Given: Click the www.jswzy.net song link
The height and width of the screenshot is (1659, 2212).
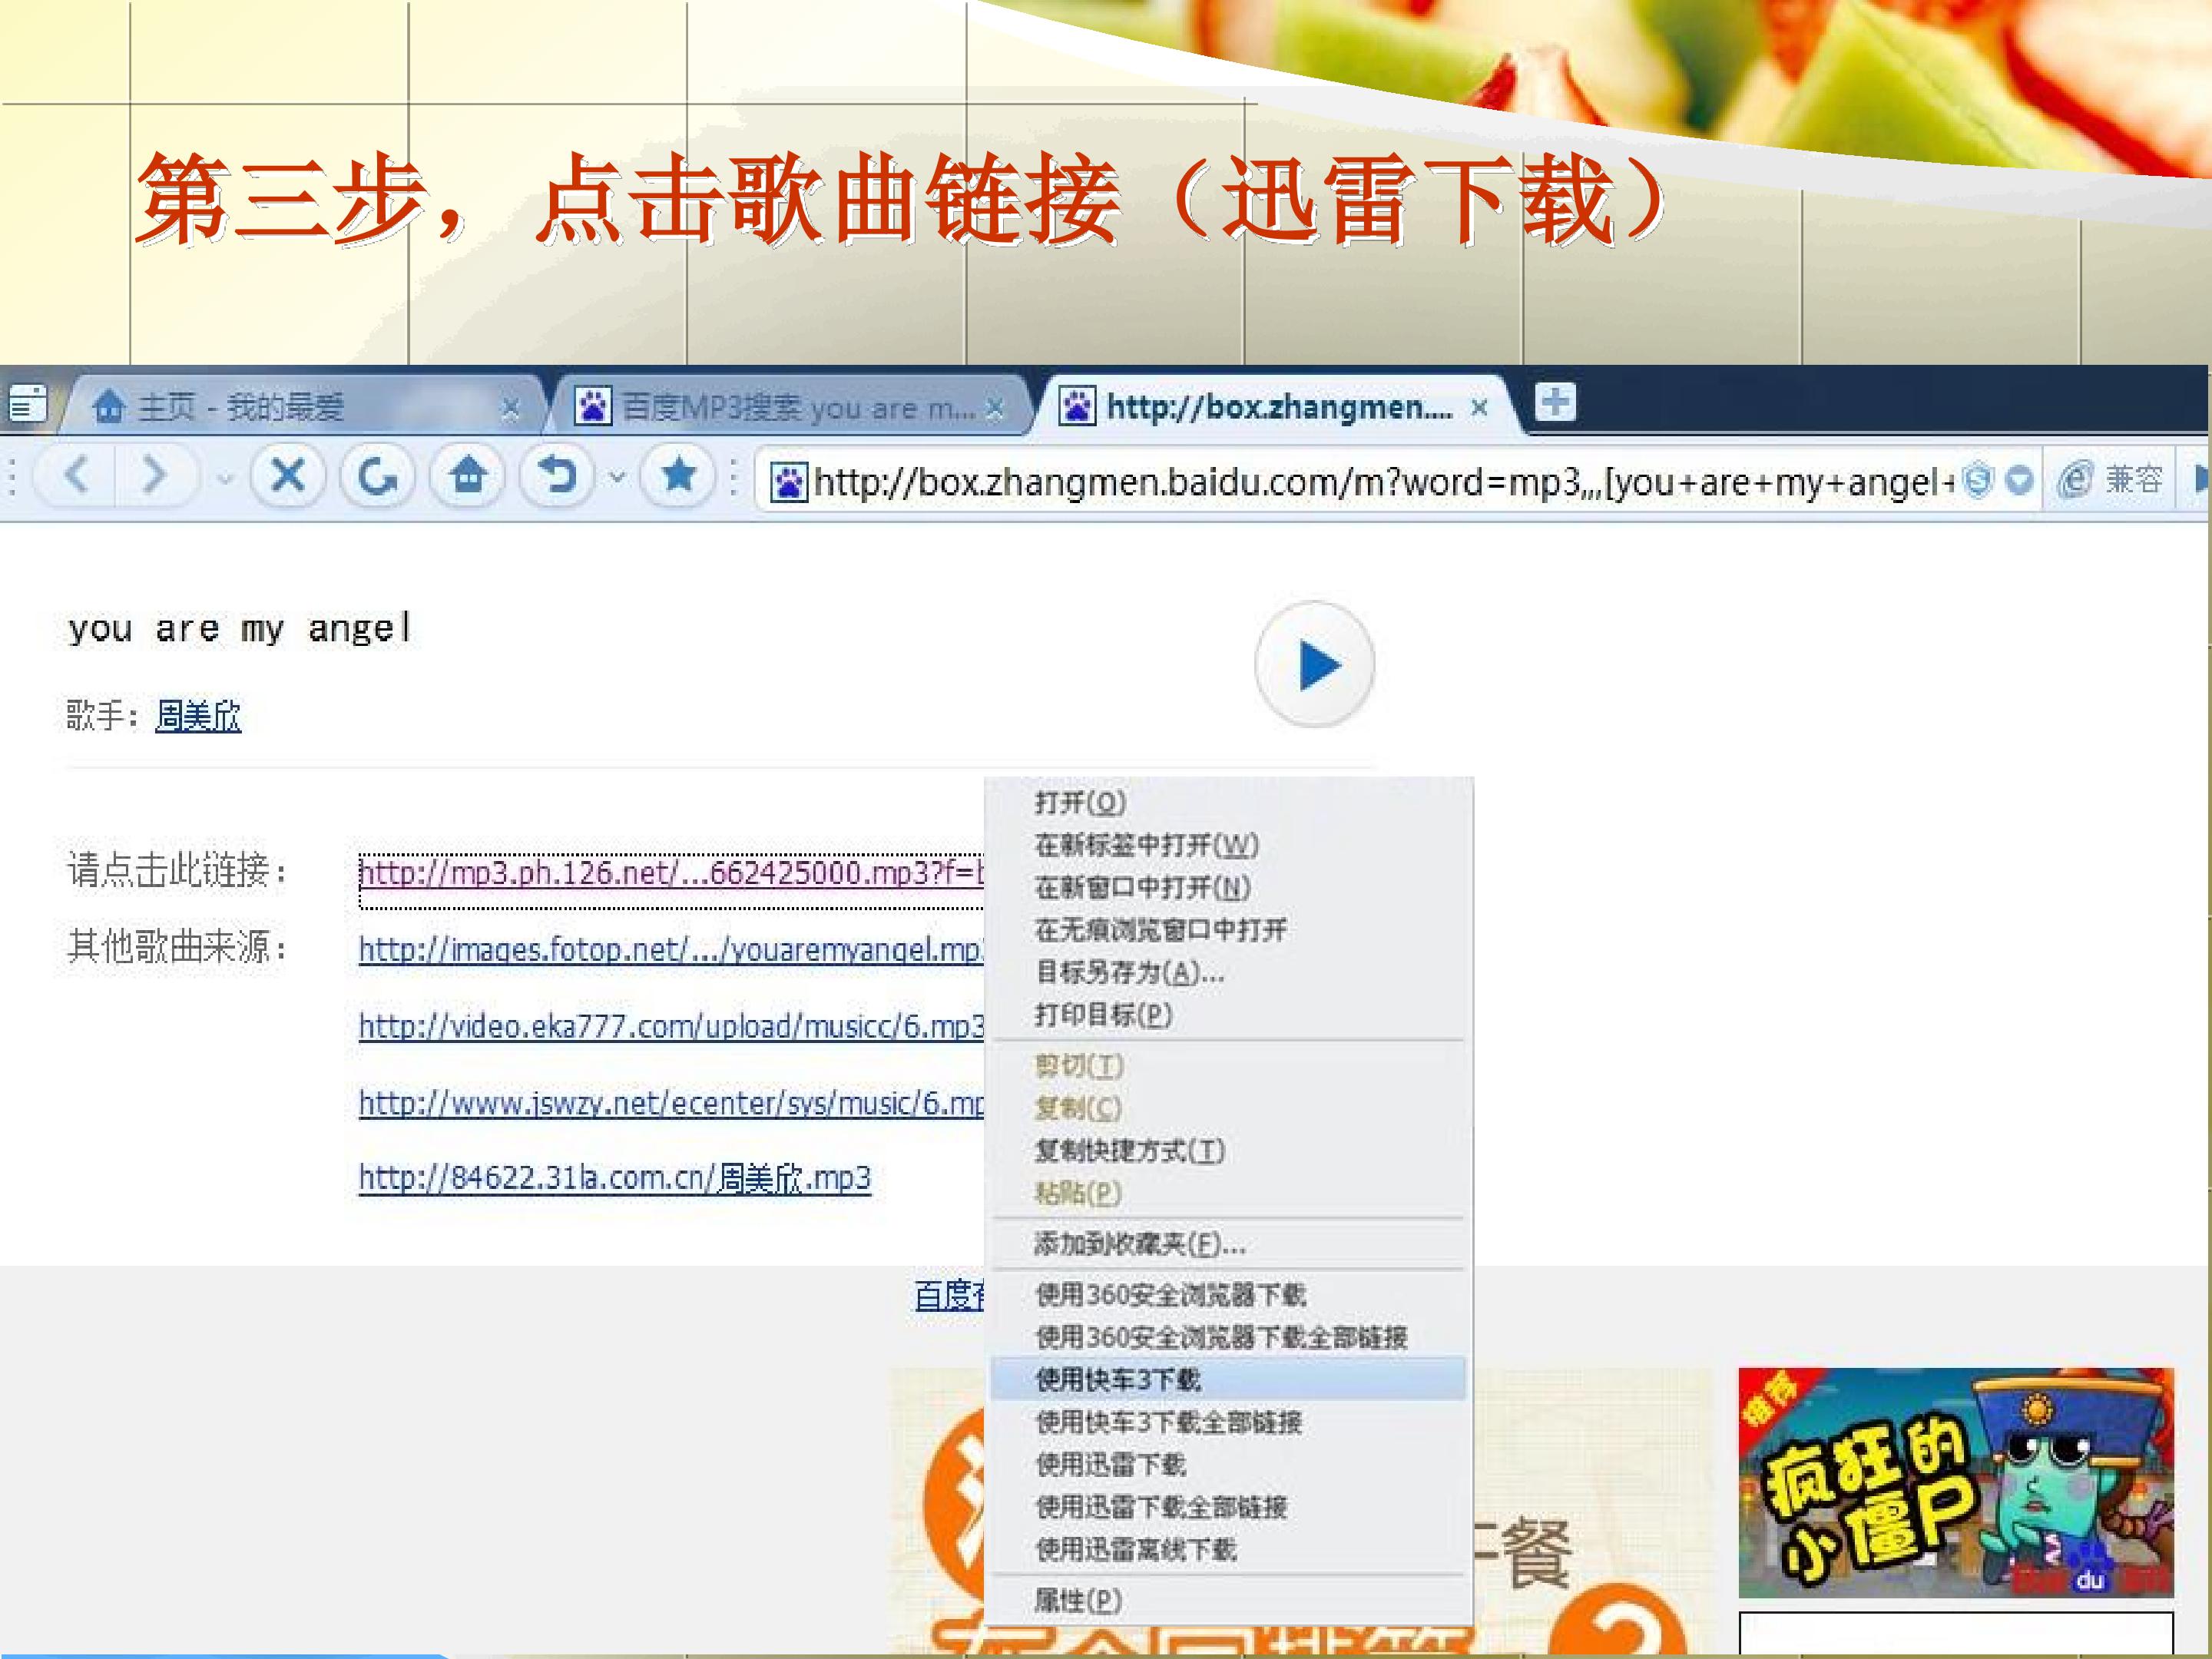Looking at the screenshot, I should point(671,1102).
